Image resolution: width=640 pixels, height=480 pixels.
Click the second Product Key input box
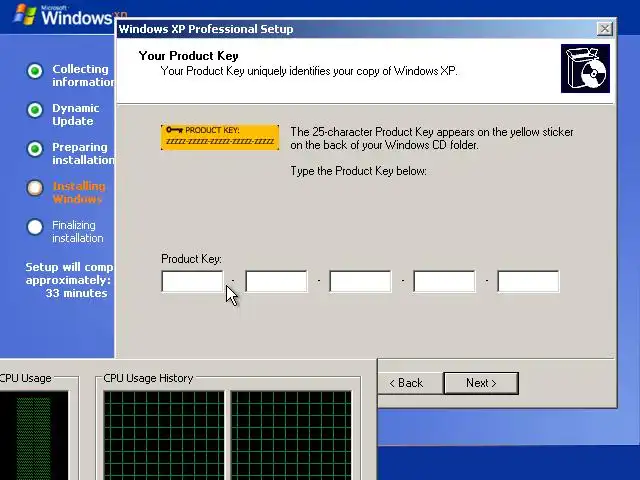[x=276, y=281]
